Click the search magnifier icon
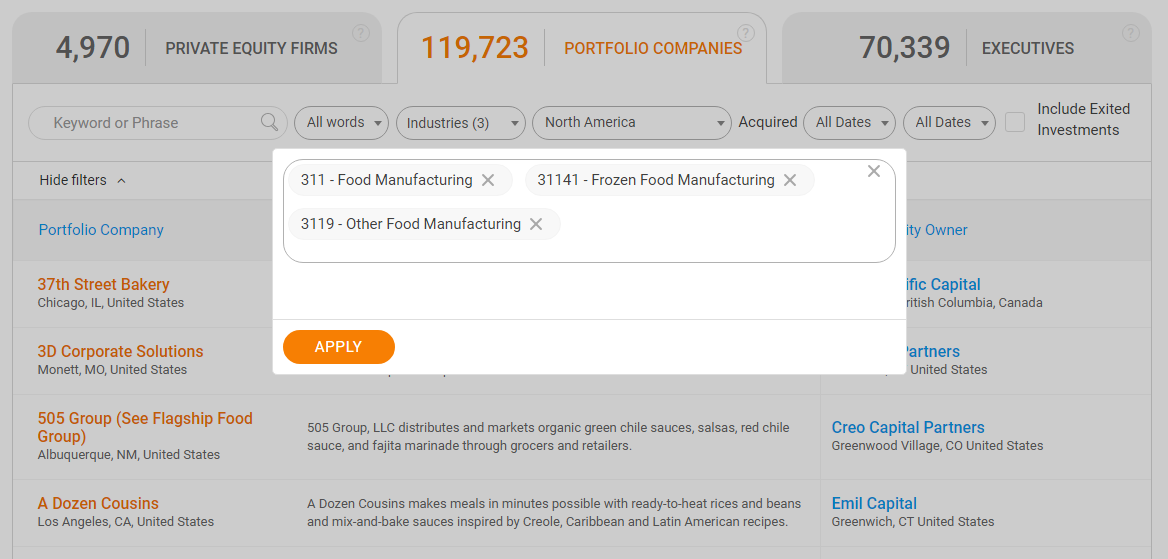The width and height of the screenshot is (1168, 559). pyautogui.click(x=269, y=122)
